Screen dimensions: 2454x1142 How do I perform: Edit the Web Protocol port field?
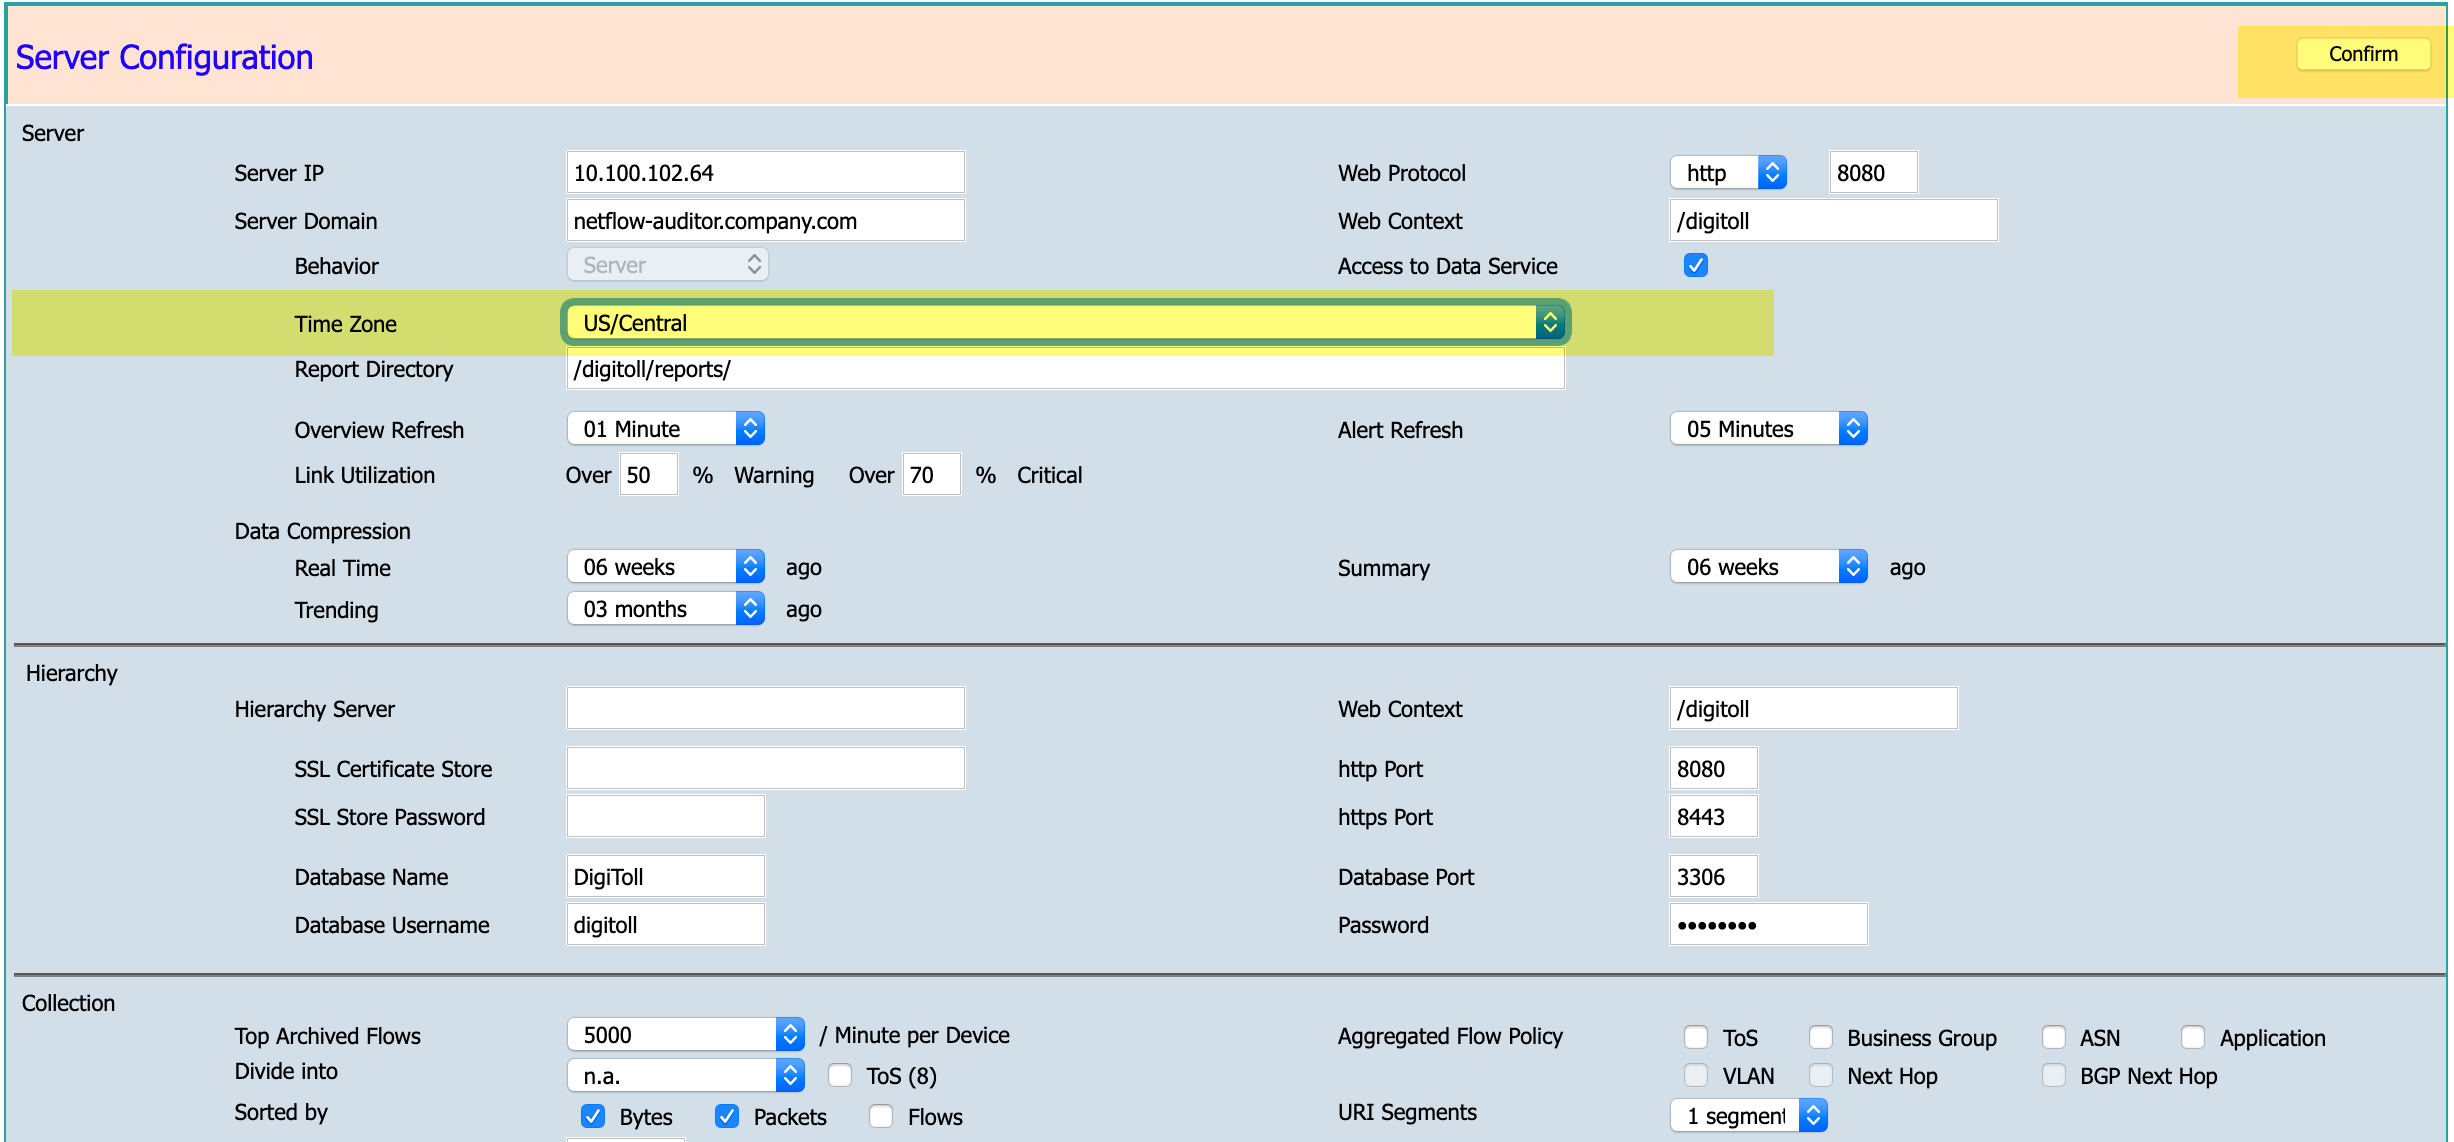[1873, 172]
